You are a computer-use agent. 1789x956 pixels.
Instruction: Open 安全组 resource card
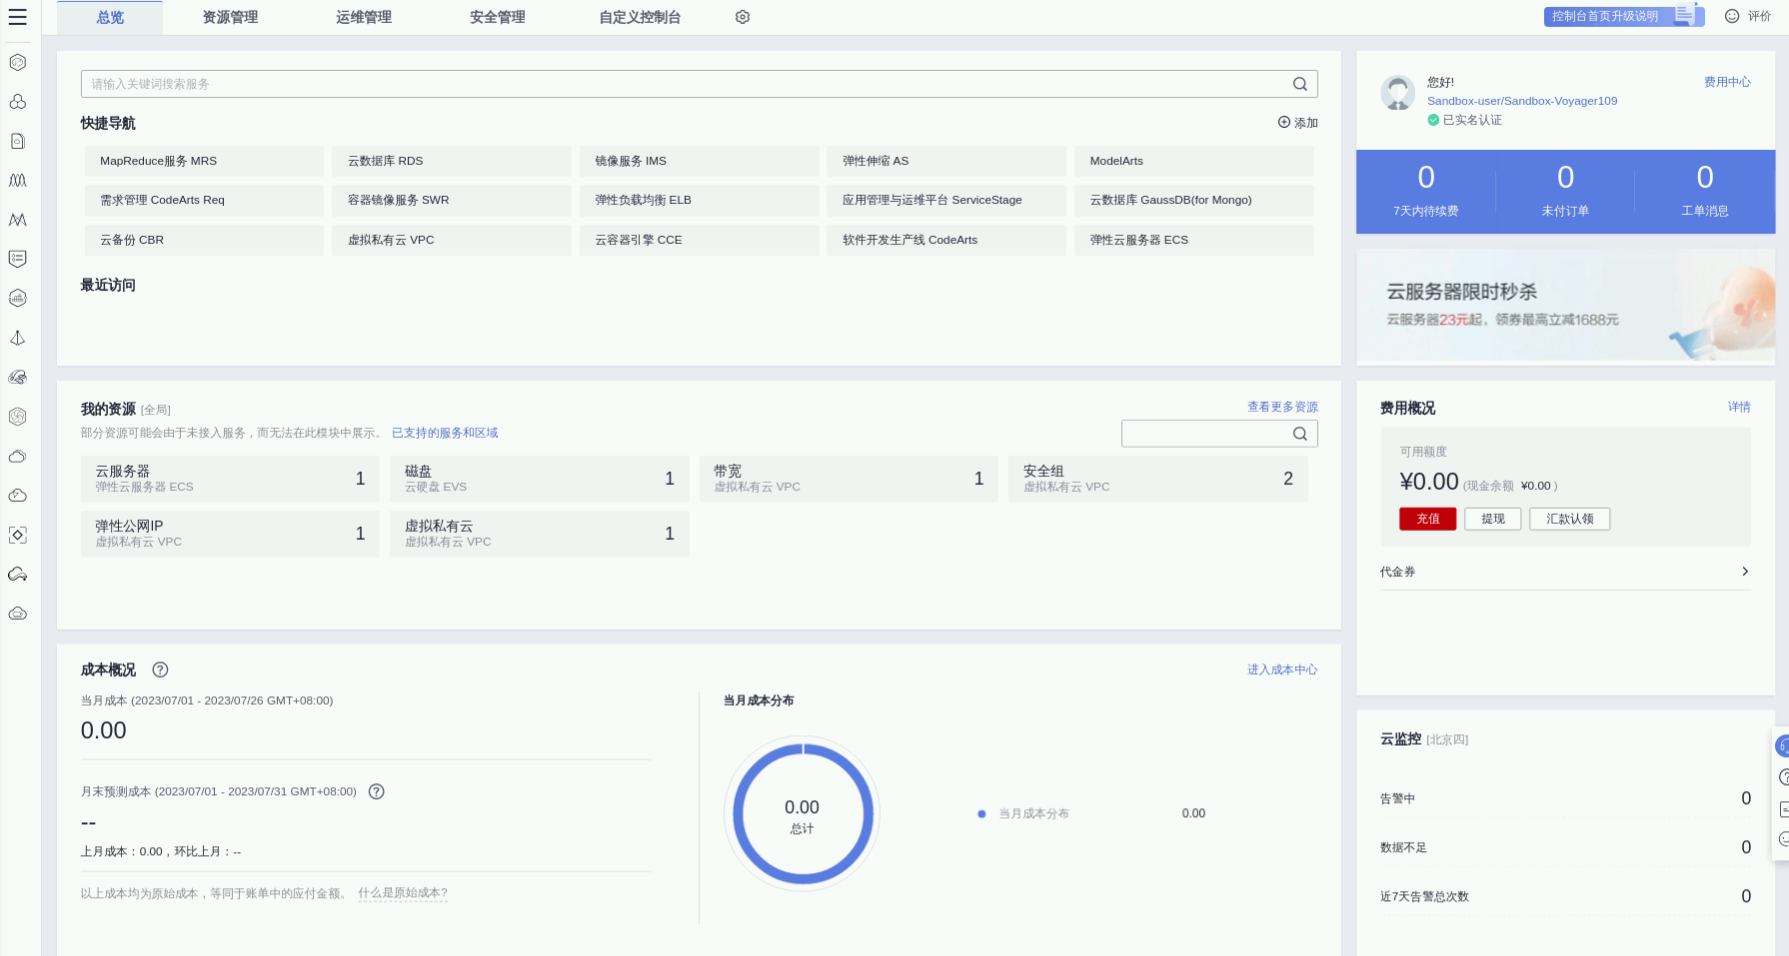pyautogui.click(x=1158, y=478)
